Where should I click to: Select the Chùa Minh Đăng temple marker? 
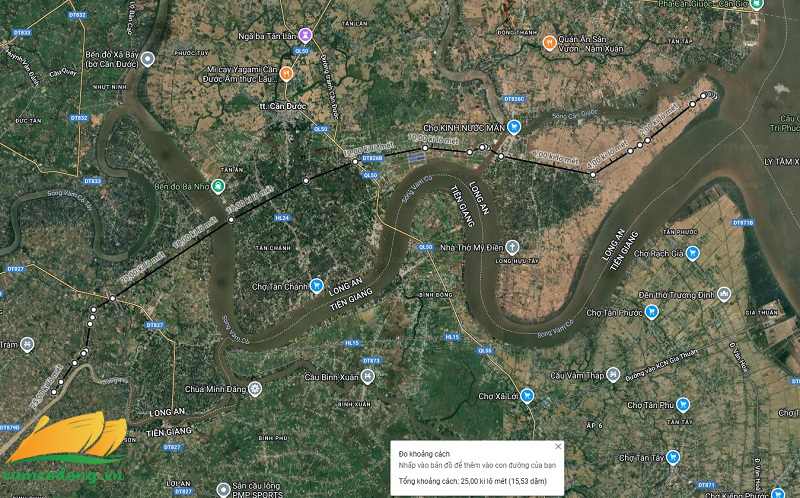[255, 389]
